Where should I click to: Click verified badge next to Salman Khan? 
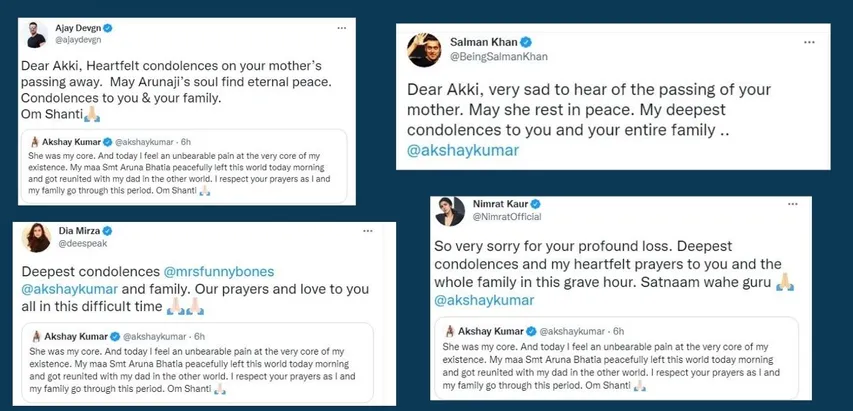526,42
